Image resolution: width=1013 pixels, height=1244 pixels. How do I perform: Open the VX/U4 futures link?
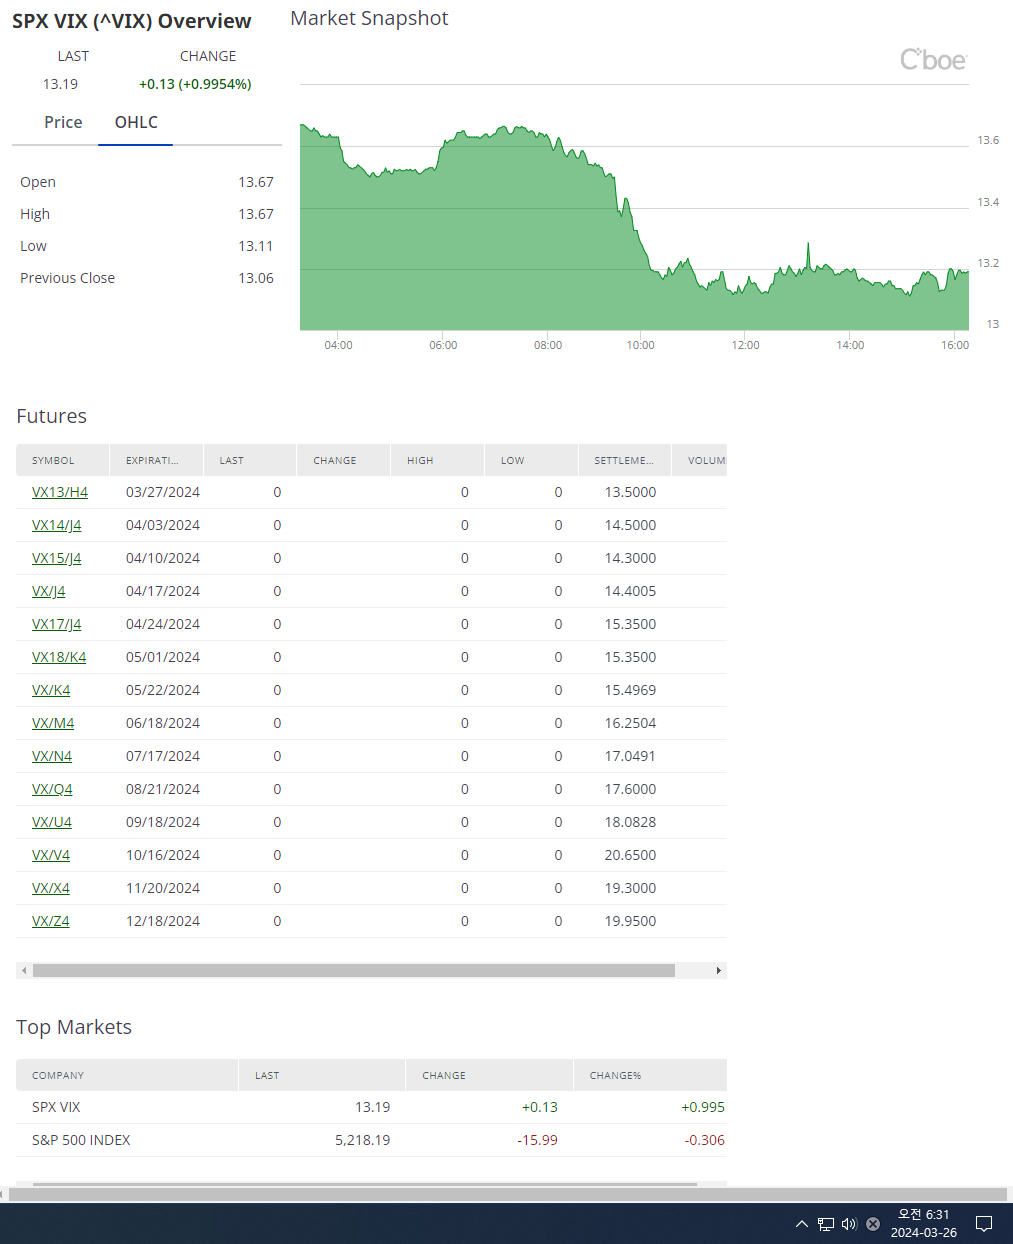pos(52,822)
